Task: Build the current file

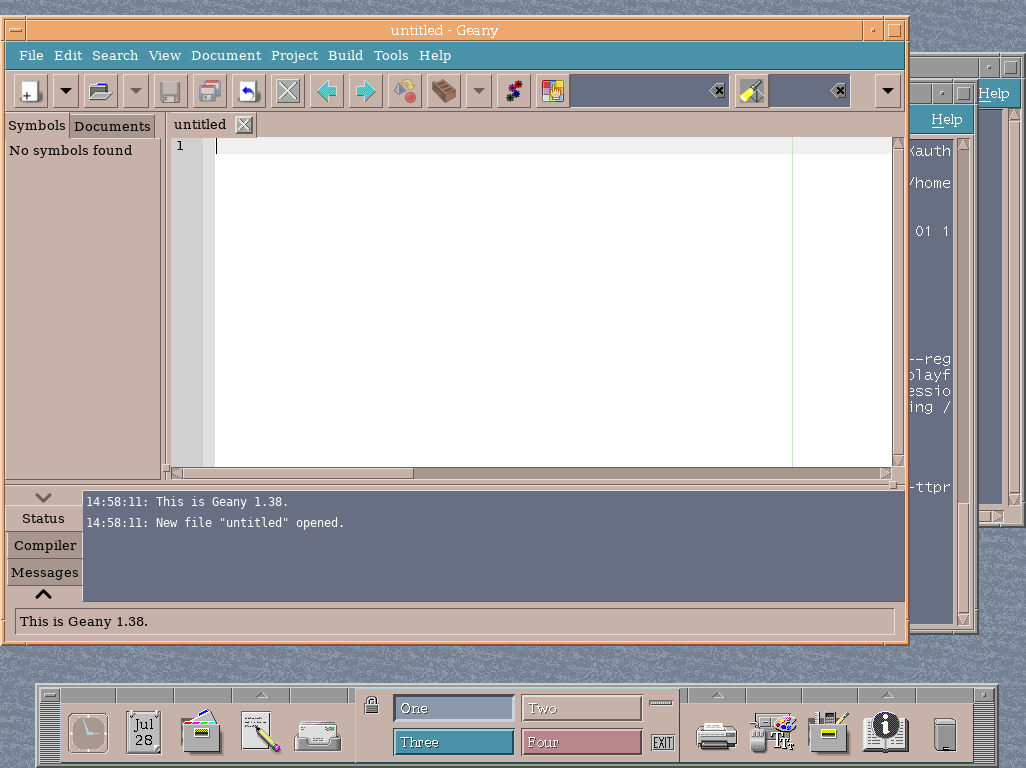Action: pyautogui.click(x=443, y=91)
